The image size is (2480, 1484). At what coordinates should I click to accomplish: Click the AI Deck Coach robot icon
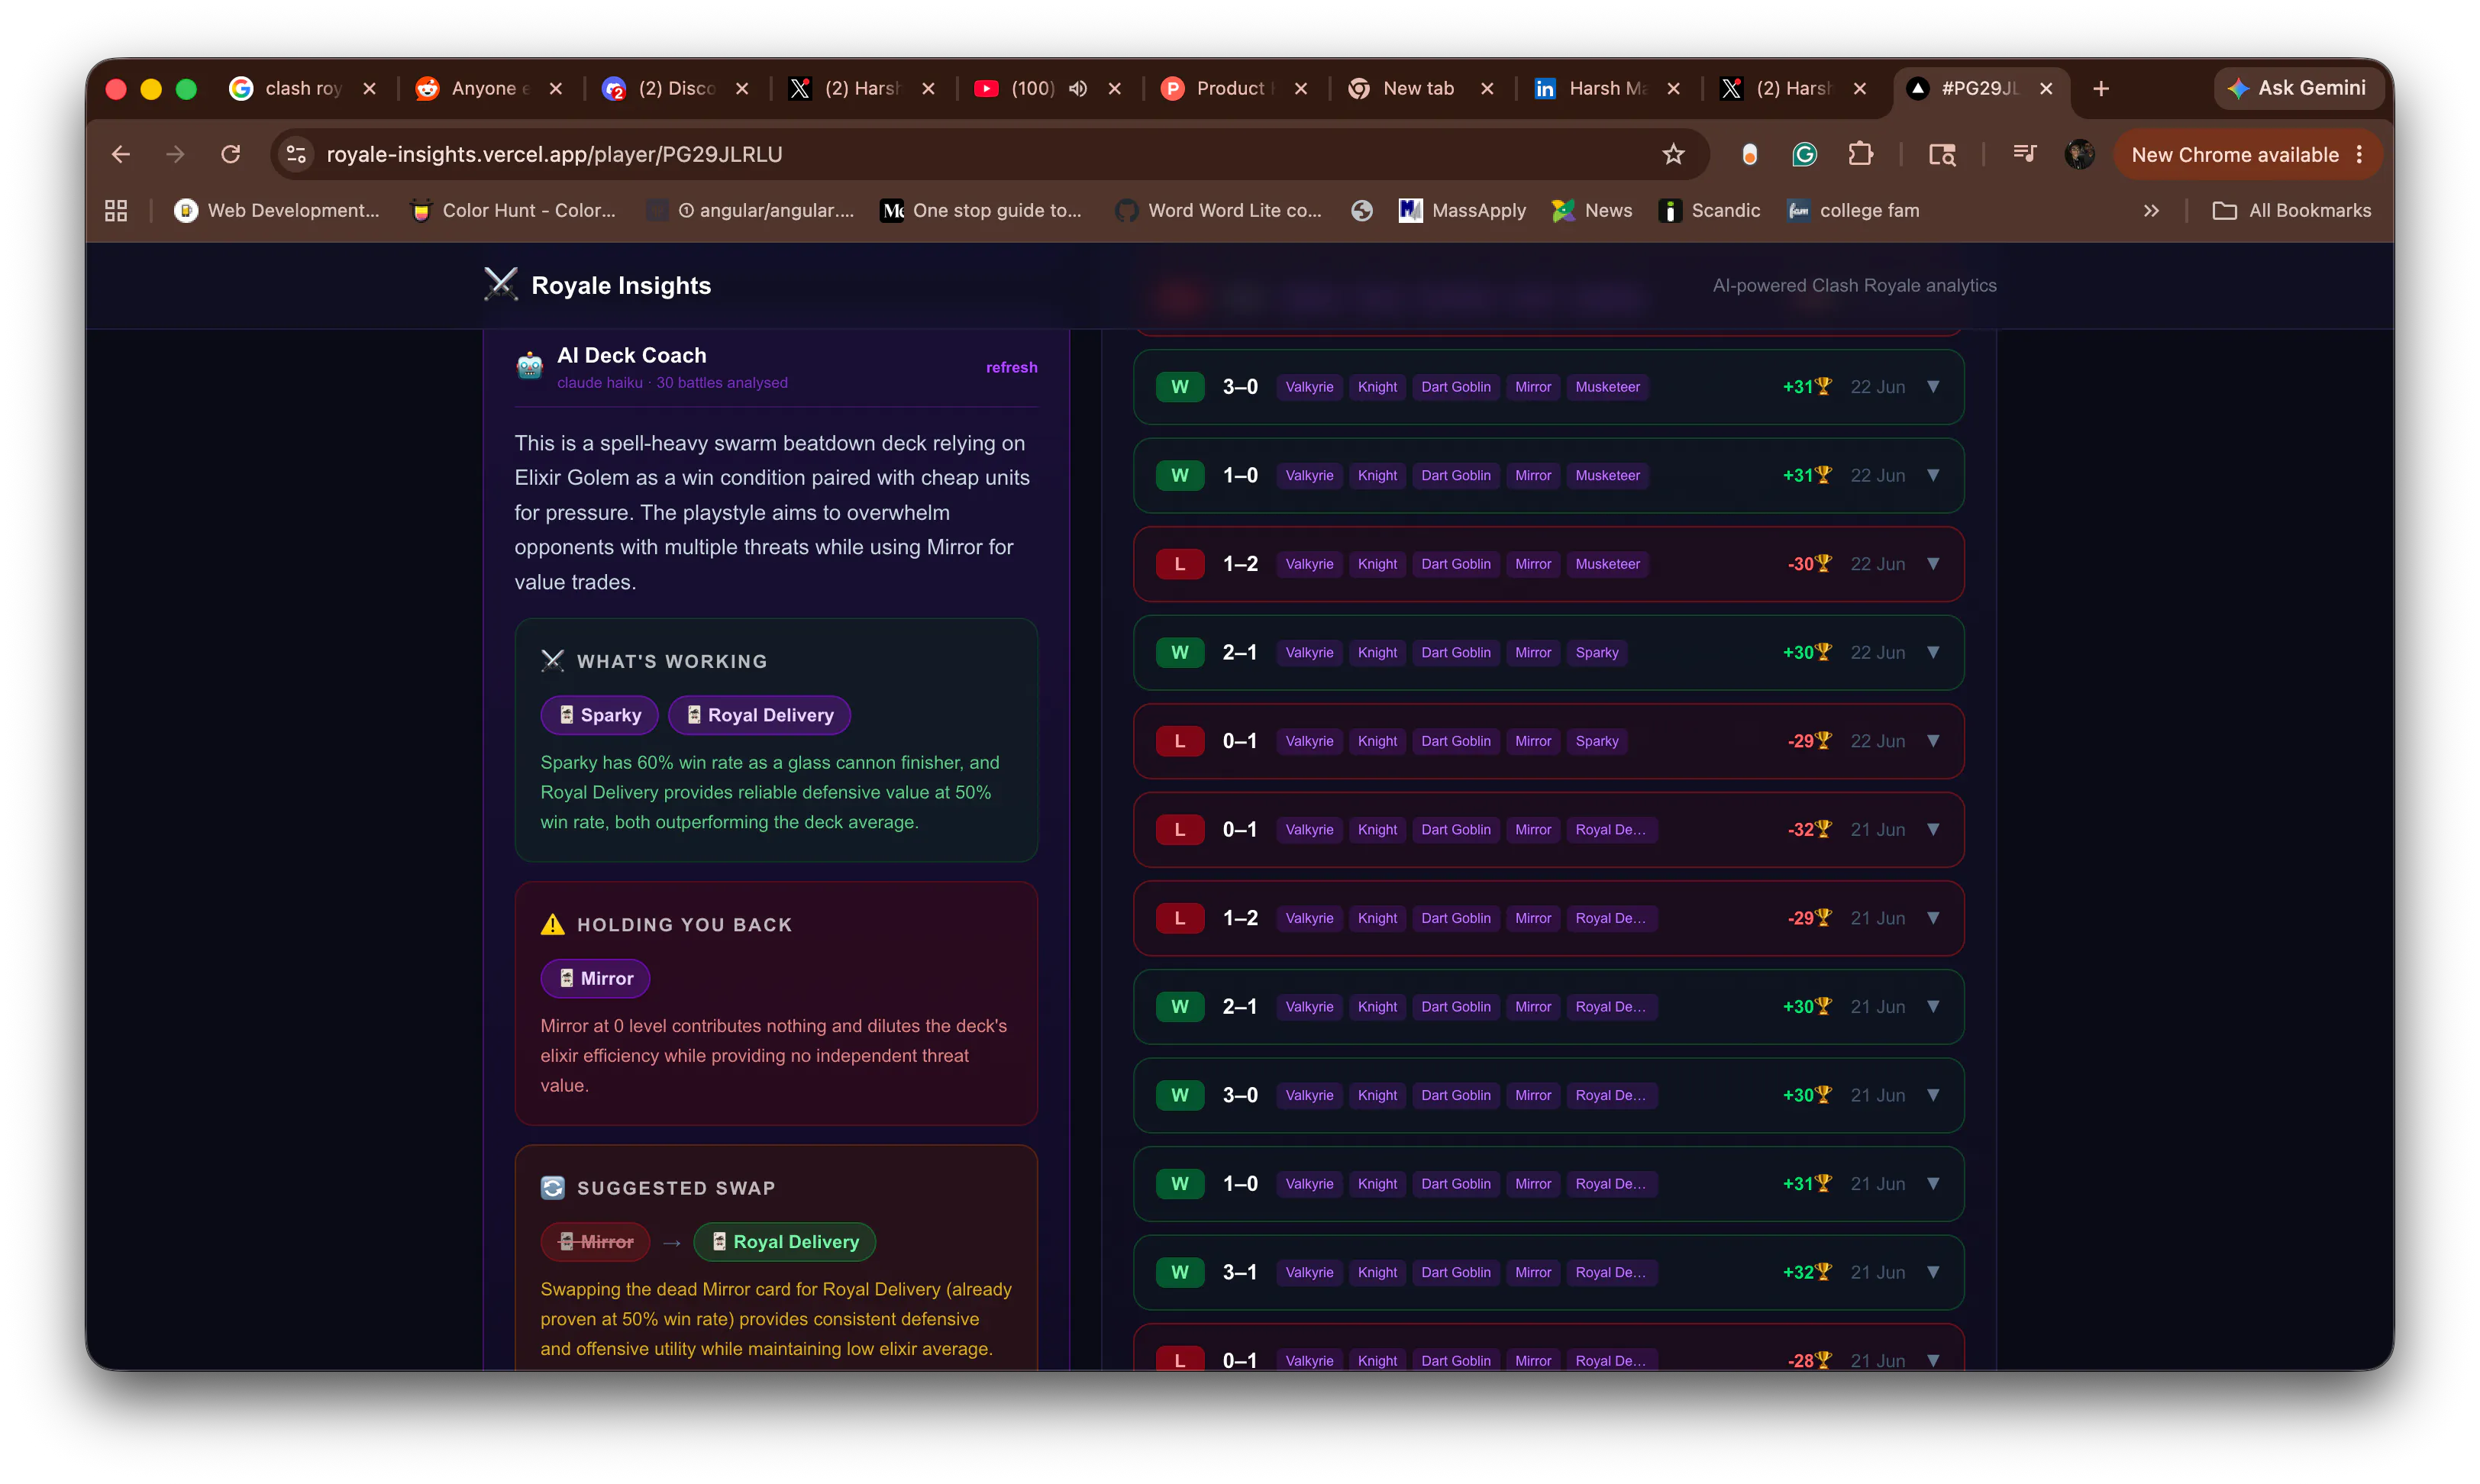click(x=529, y=366)
